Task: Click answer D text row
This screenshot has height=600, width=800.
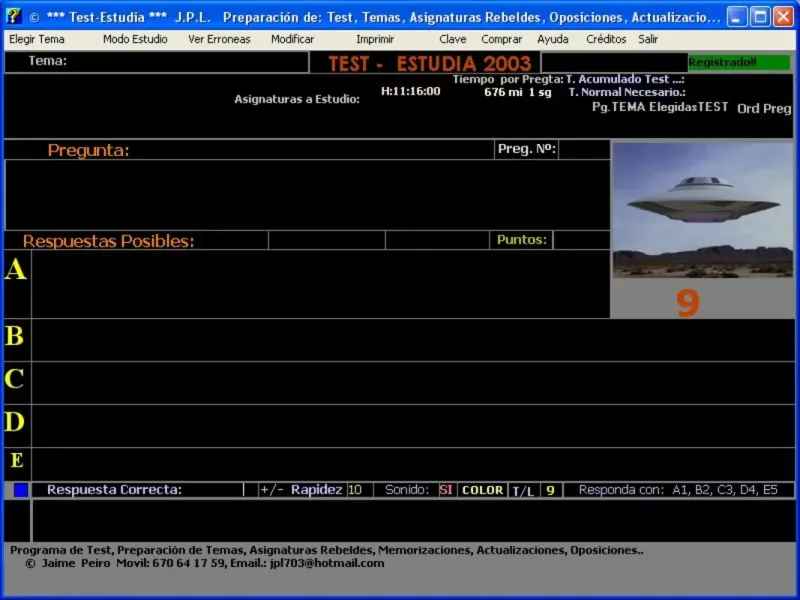Action: [413, 426]
